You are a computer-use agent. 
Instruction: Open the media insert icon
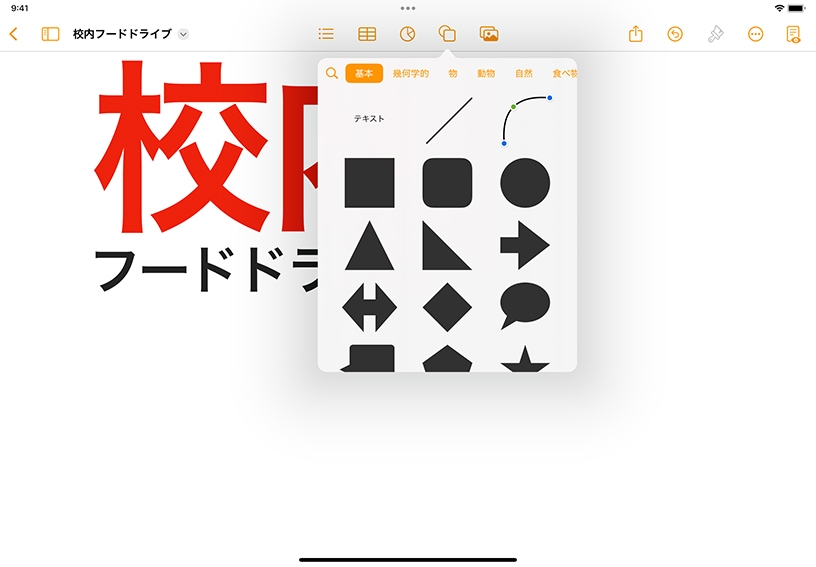tap(489, 34)
